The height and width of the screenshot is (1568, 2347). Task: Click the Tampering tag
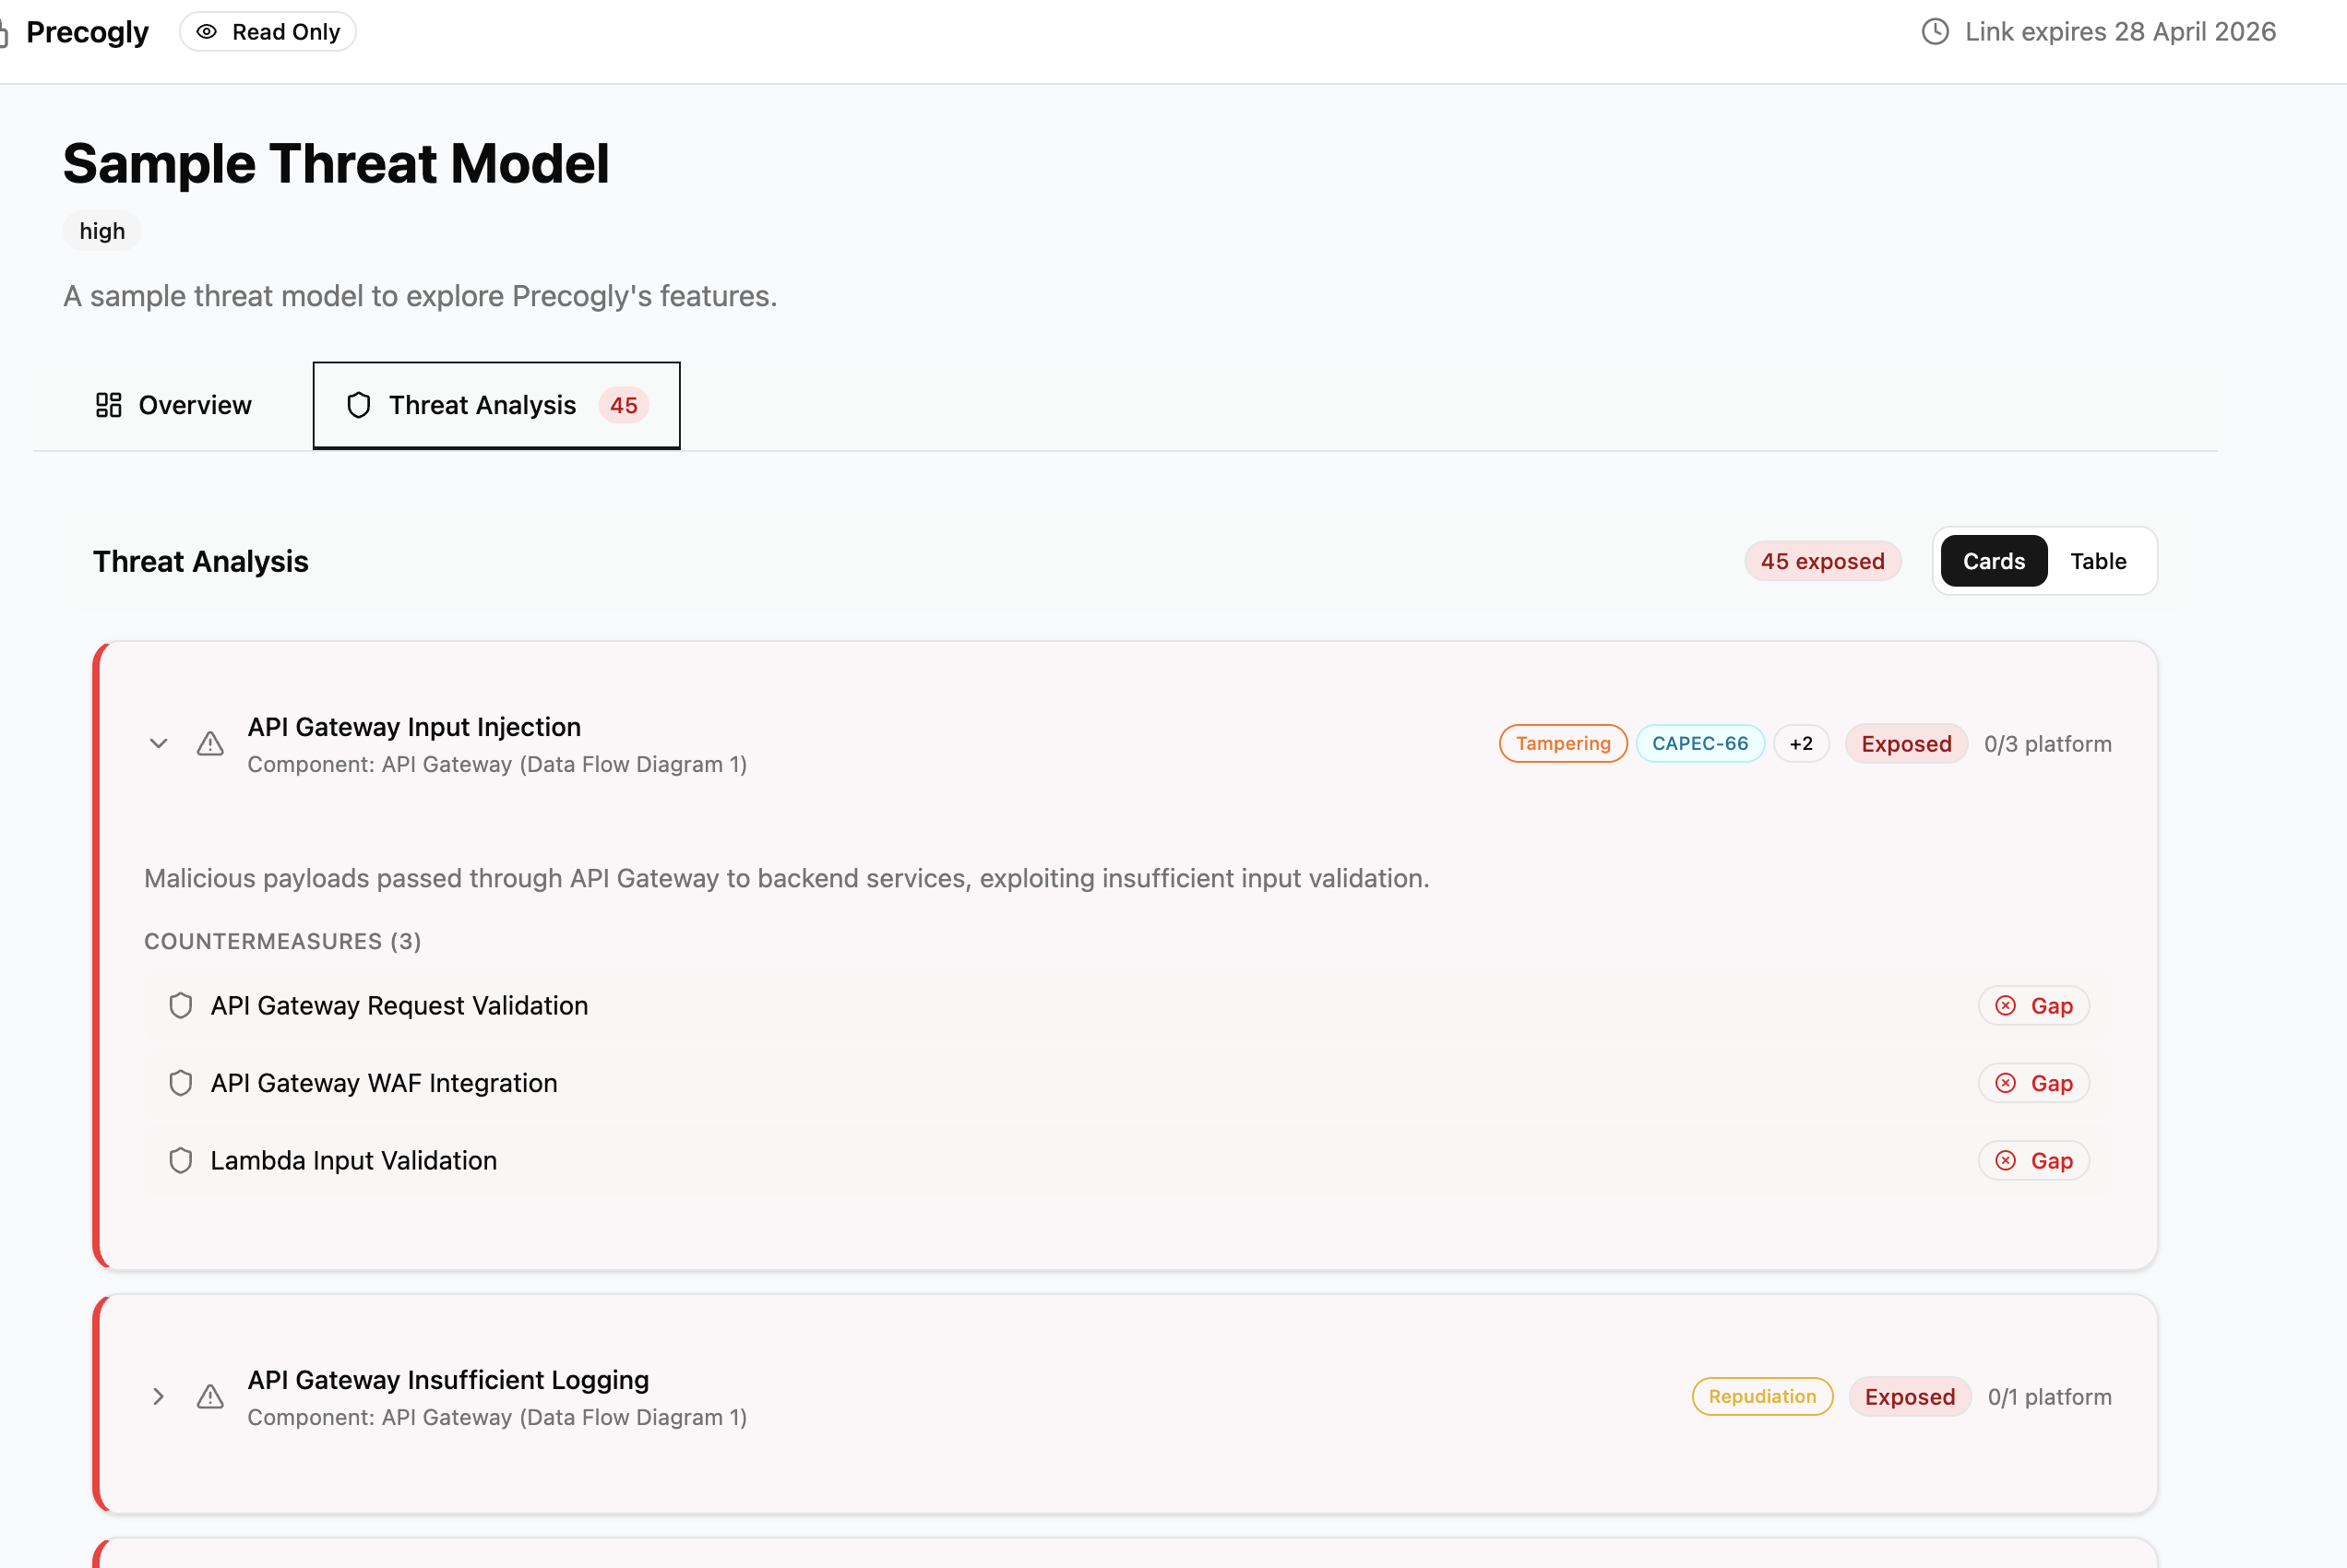click(1562, 744)
